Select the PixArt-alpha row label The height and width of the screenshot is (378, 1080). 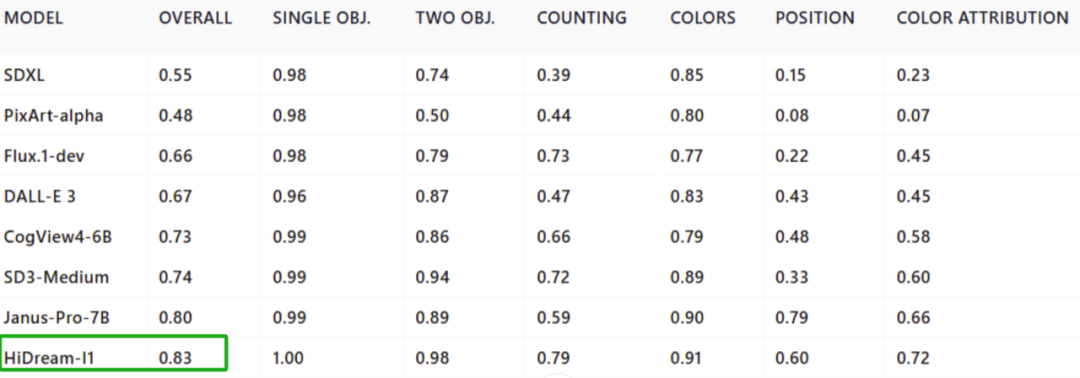[x=54, y=116]
